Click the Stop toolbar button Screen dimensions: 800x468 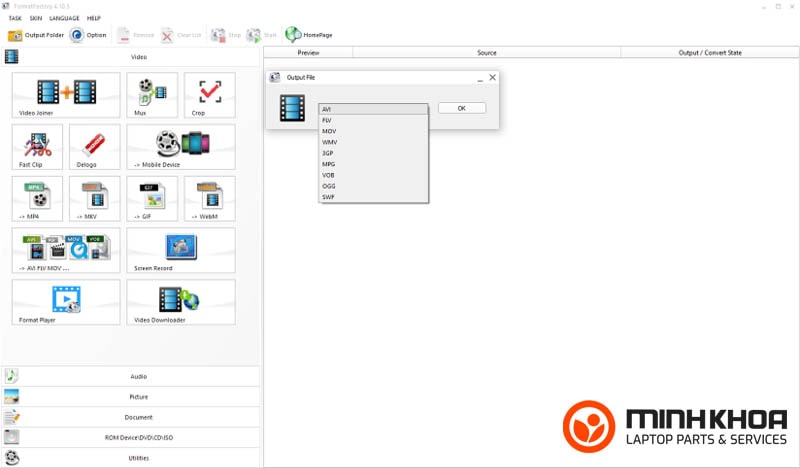click(226, 35)
